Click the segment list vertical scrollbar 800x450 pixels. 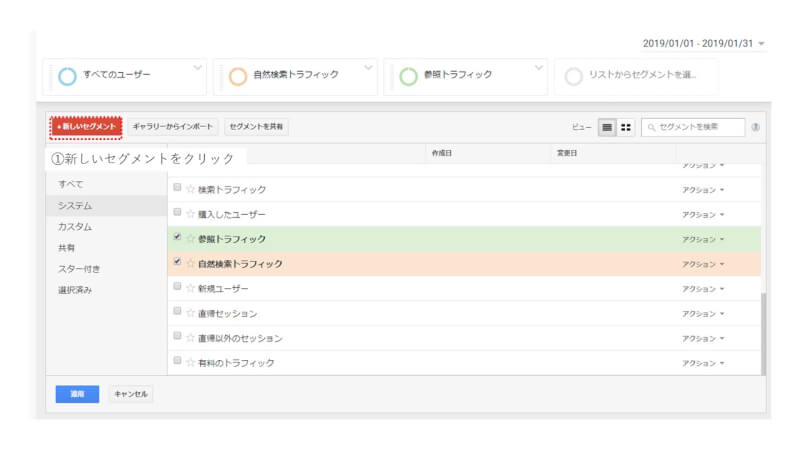coord(763,334)
